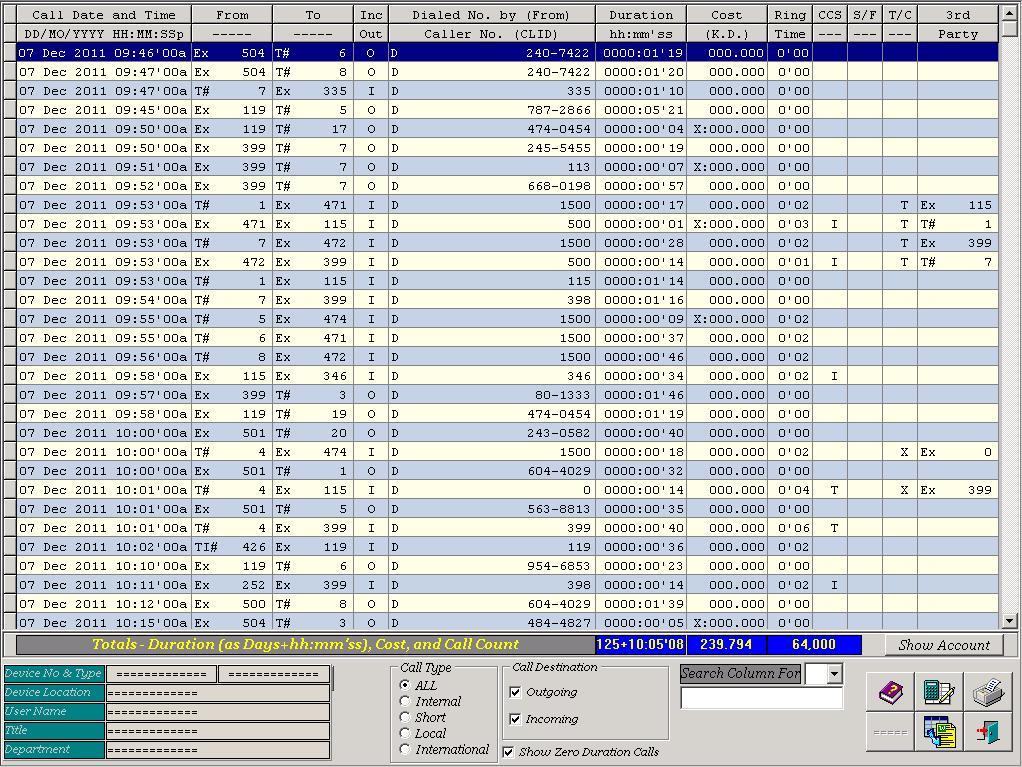Image resolution: width=1022 pixels, height=767 pixels.
Task: Click the Department value field
Action: click(218, 750)
